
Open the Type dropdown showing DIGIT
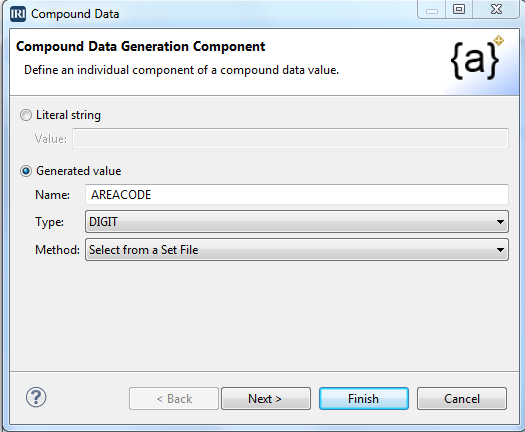tap(297, 222)
